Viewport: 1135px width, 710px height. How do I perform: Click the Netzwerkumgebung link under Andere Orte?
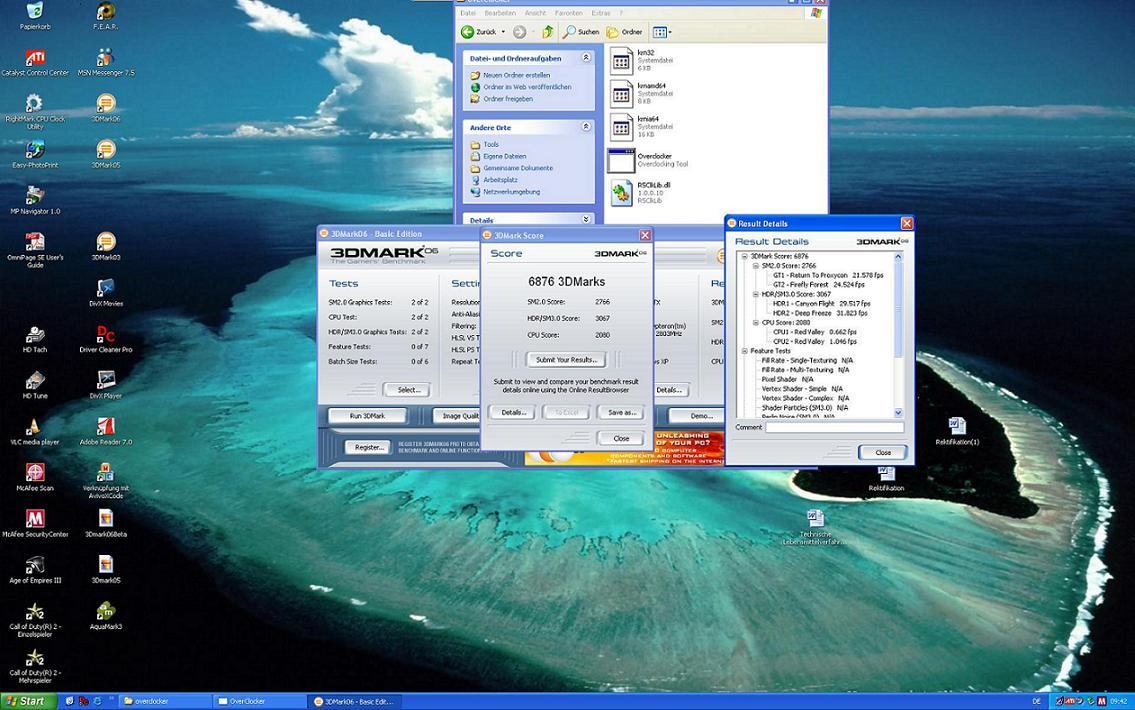pyautogui.click(x=511, y=192)
